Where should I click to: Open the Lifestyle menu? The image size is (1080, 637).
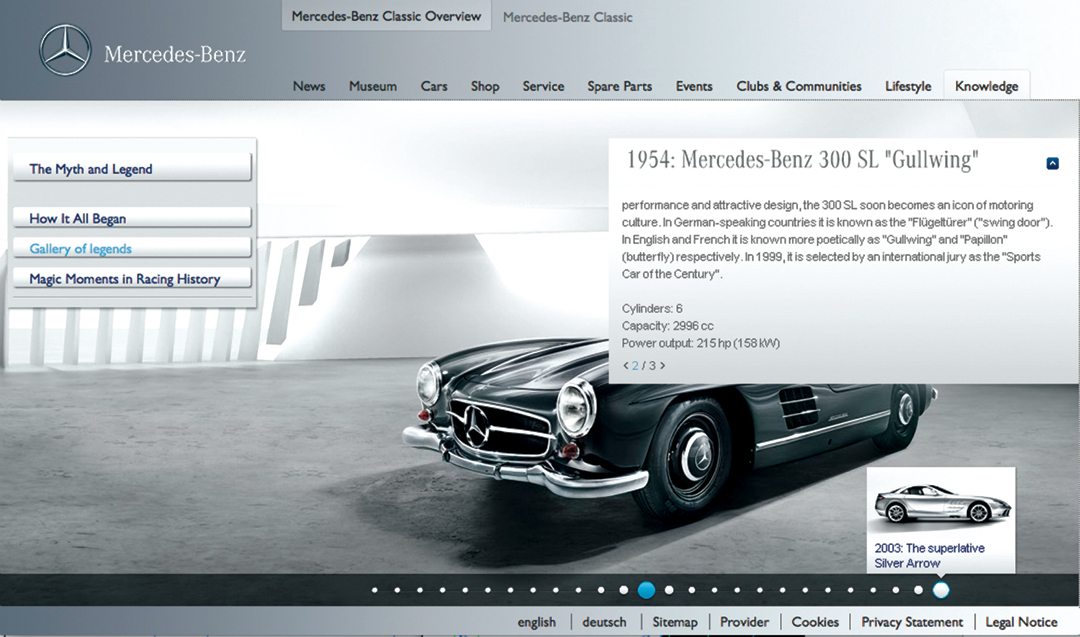[x=908, y=86]
